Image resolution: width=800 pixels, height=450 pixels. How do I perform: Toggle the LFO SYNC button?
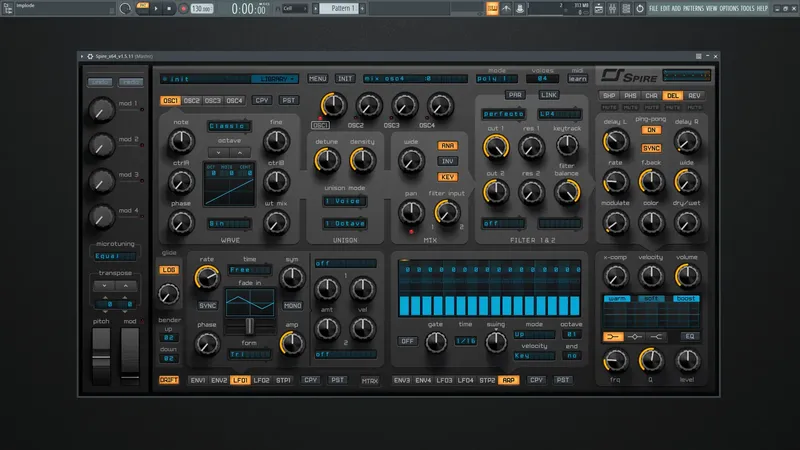coord(208,306)
